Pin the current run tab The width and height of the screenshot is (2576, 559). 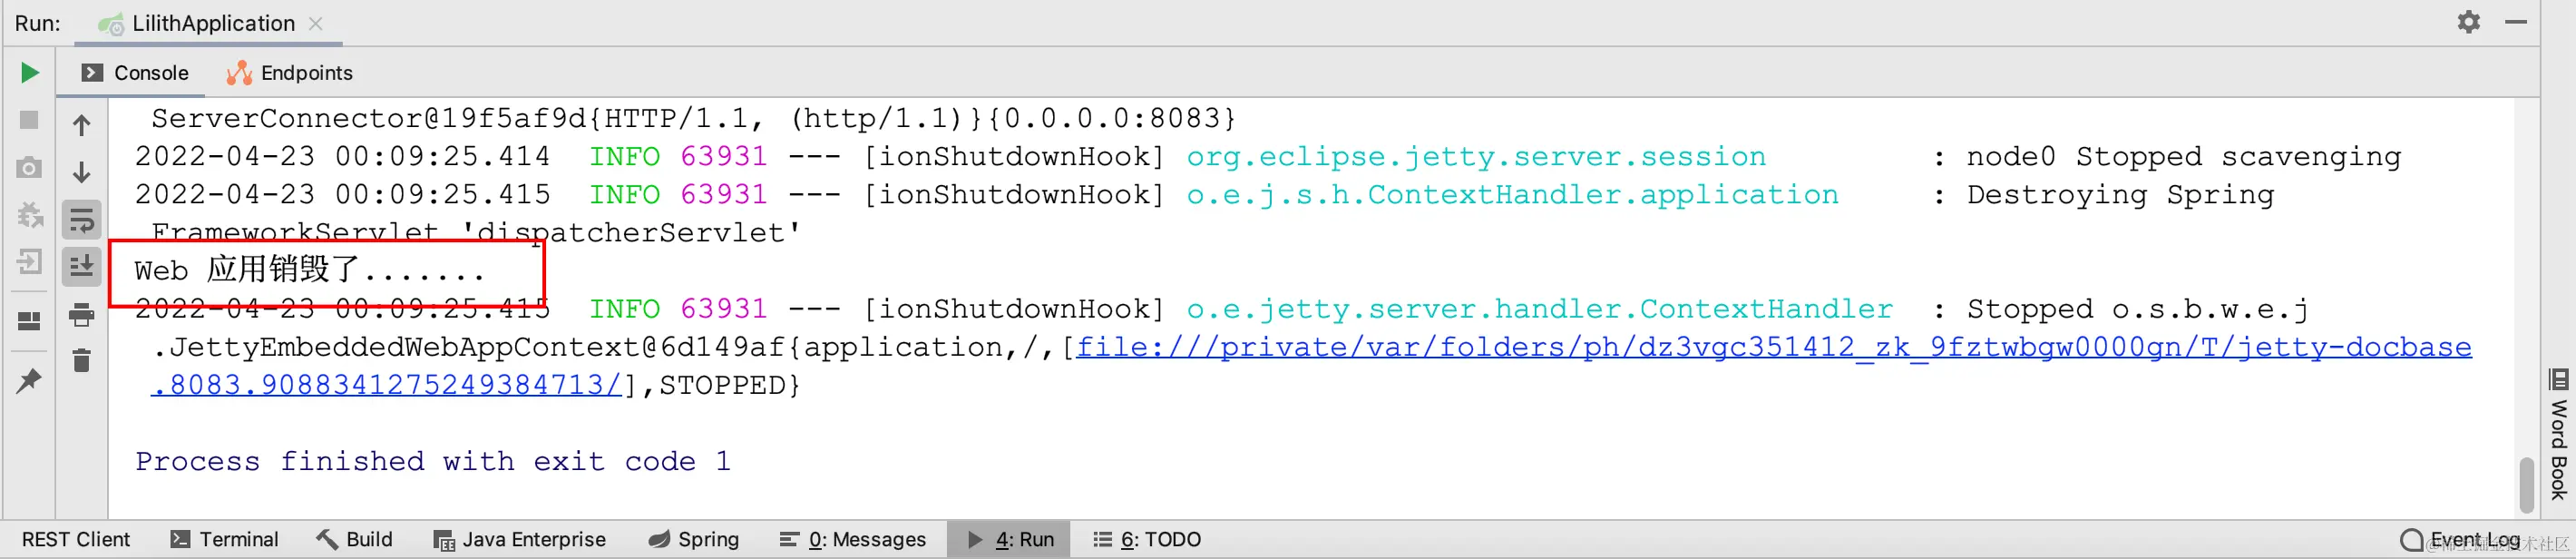(29, 380)
